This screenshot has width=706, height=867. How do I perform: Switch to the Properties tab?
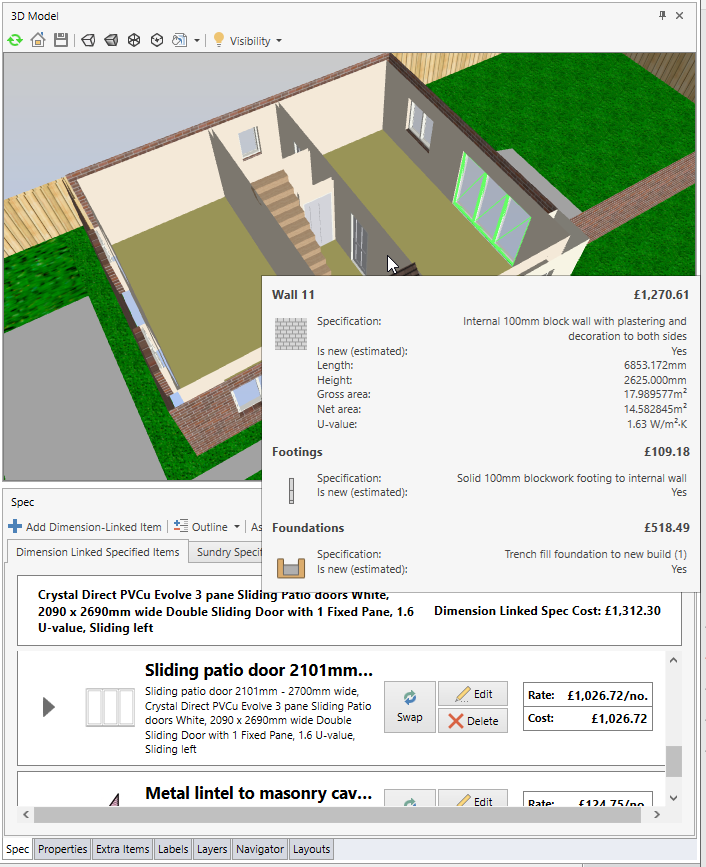click(x=63, y=849)
